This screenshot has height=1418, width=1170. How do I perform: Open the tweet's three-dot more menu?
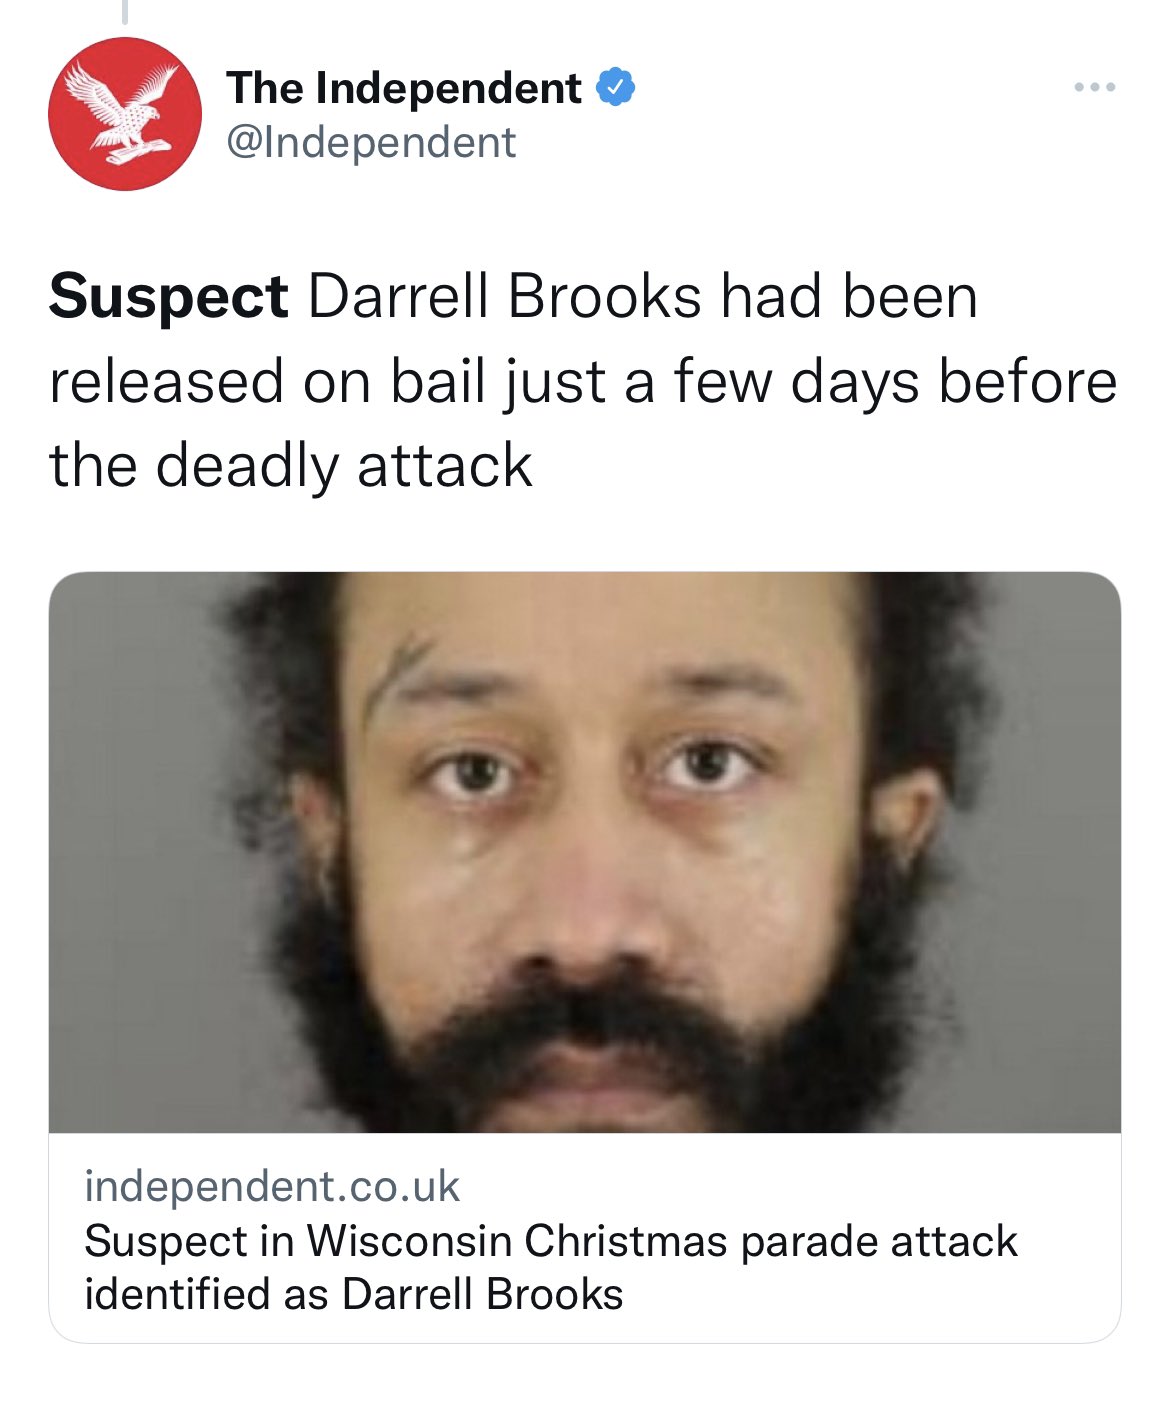(1095, 88)
